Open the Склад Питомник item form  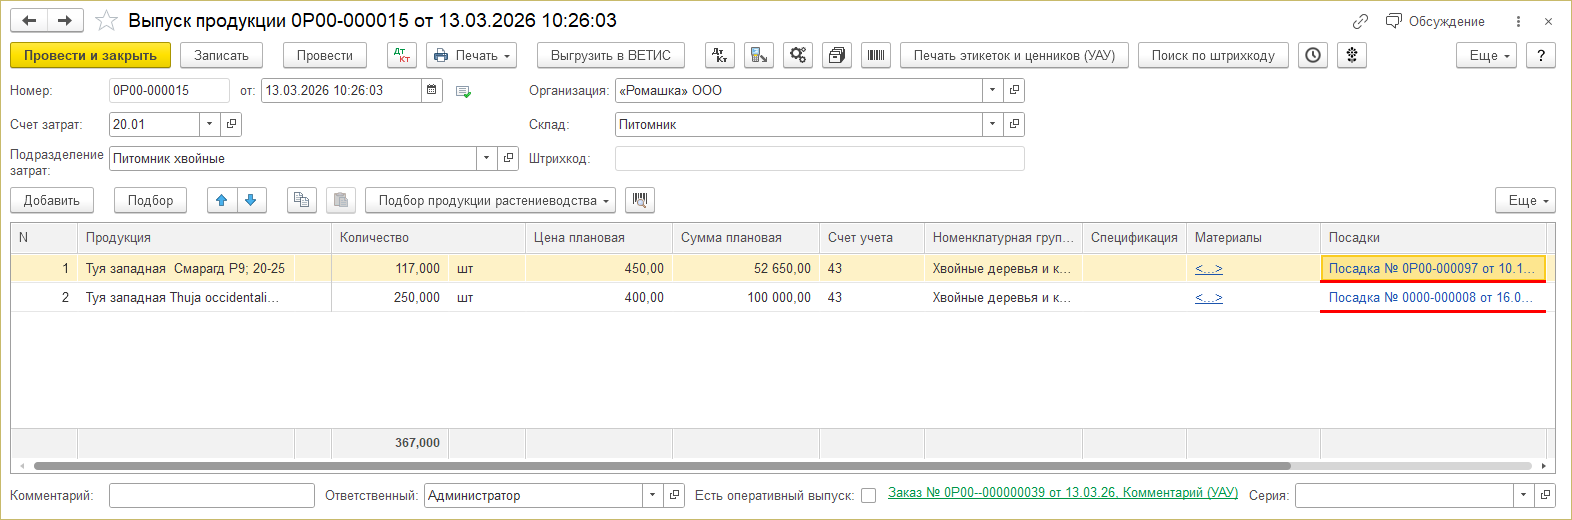[x=1014, y=124]
